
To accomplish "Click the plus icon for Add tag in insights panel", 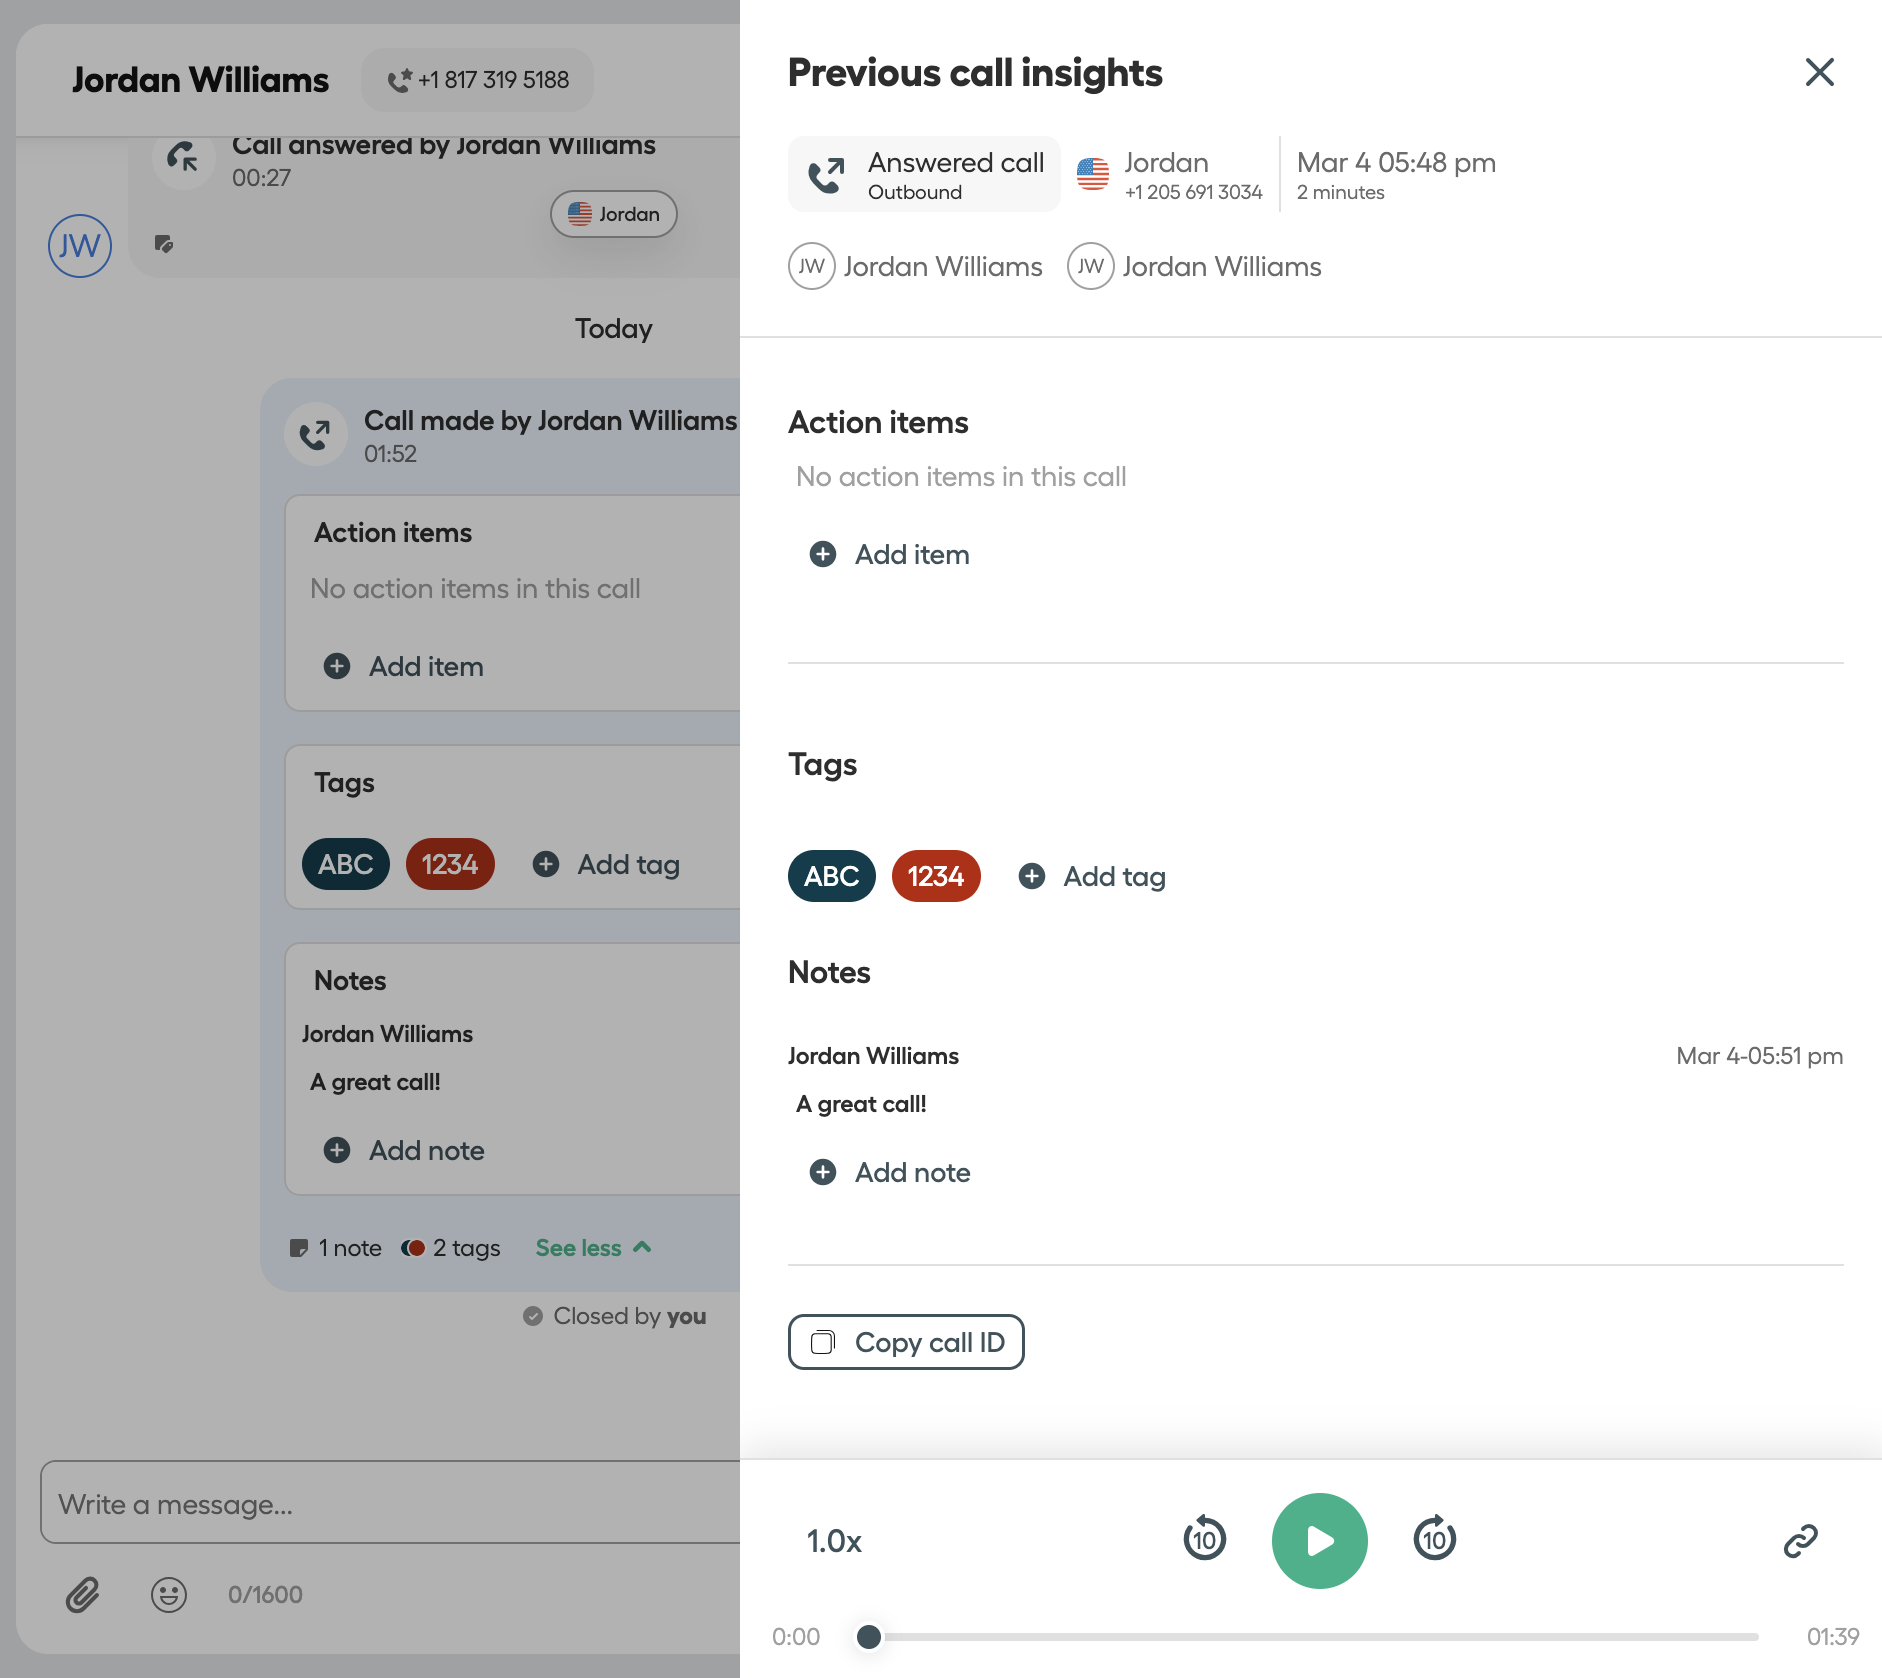I will click(1031, 876).
